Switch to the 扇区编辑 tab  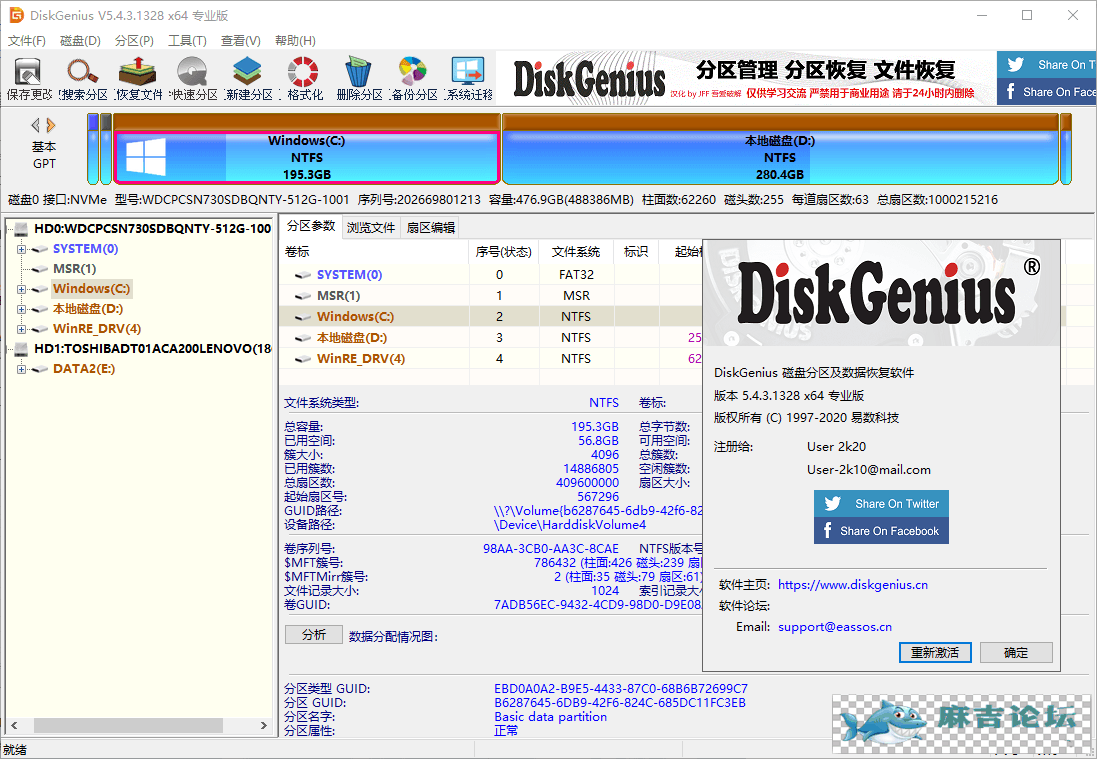[431, 227]
